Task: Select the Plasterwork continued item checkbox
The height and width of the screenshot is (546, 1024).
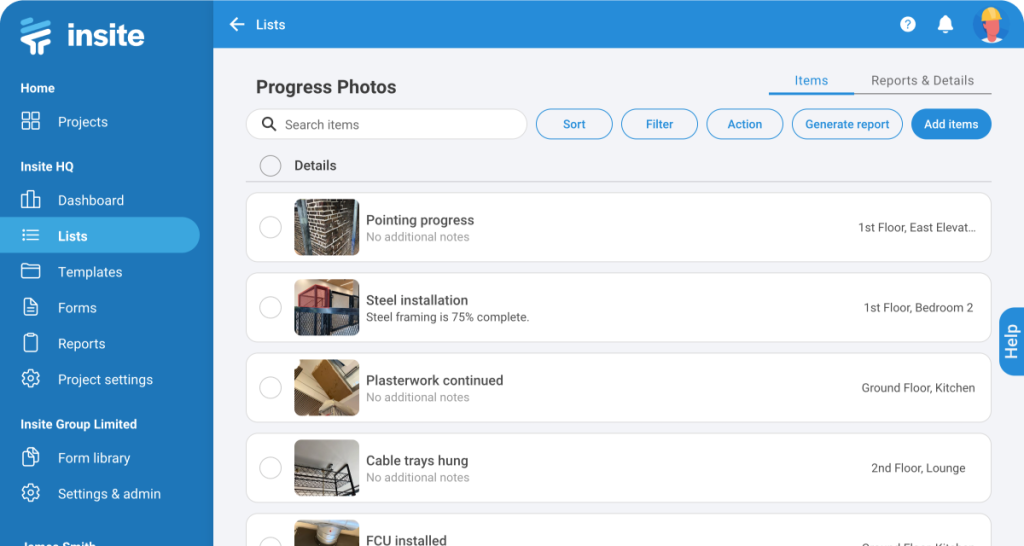Action: click(x=270, y=387)
